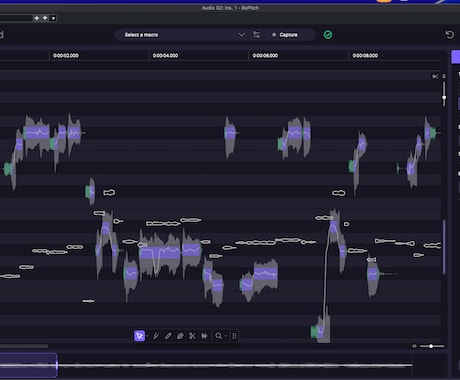
Task: Click the toolbar drag handle grip
Action: [x=234, y=336]
